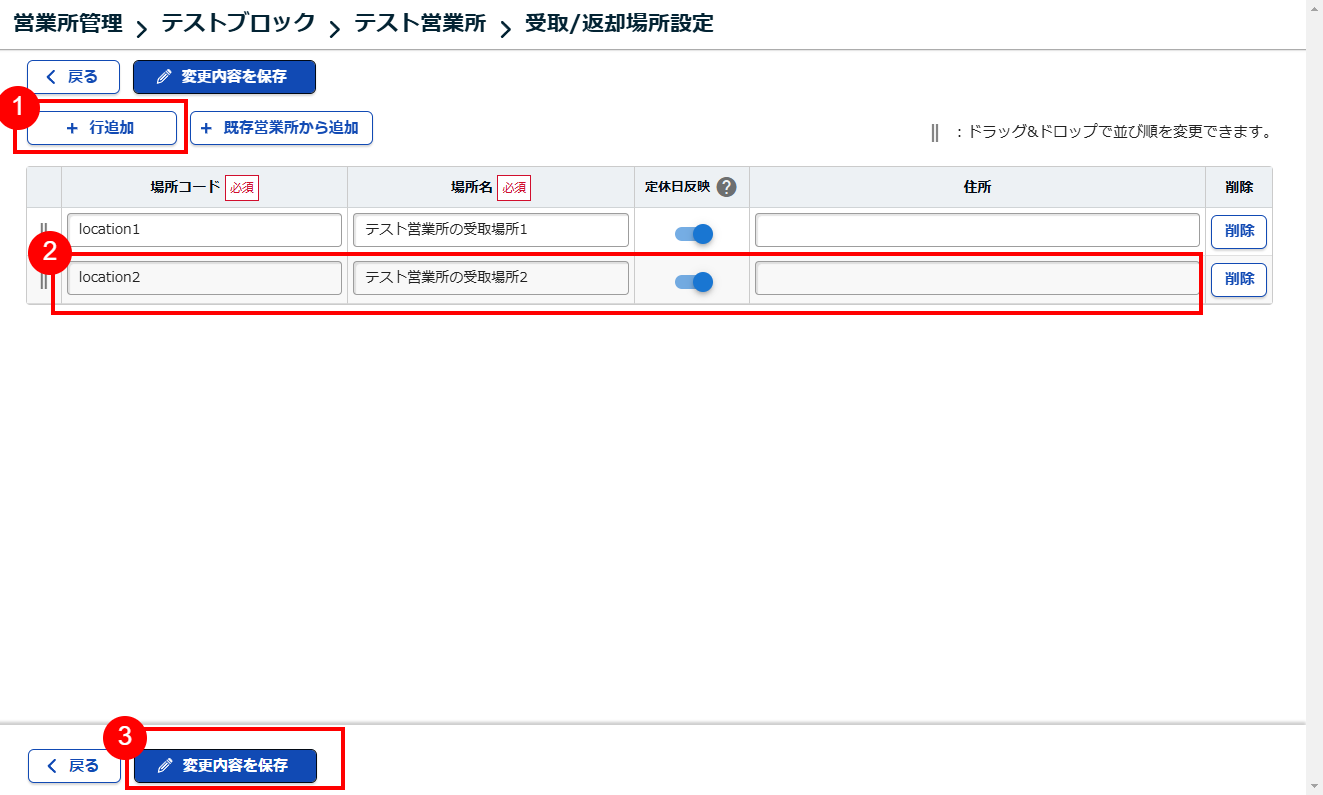1323x795 pixels.
Task: Select テスト営業所 breadcrumb item
Action: point(420,23)
